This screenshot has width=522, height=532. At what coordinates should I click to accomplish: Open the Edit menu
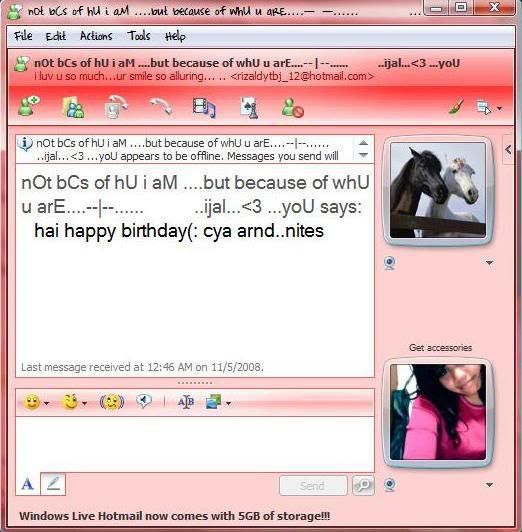coord(56,36)
